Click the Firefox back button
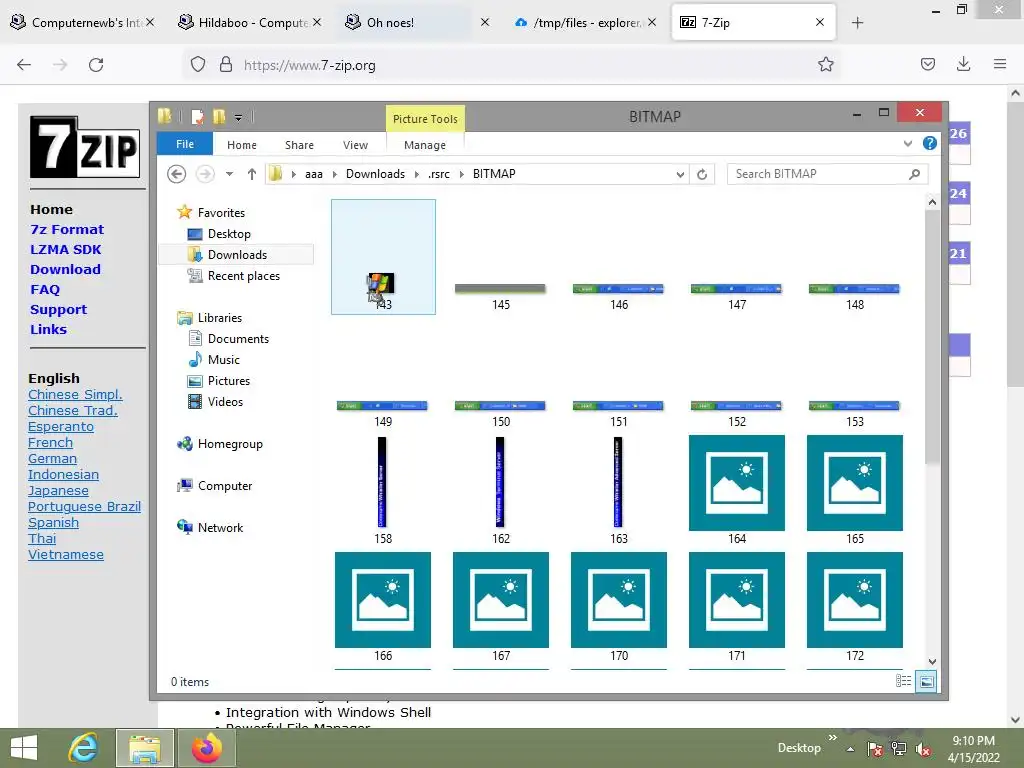Viewport: 1024px width, 768px height. click(x=24, y=65)
